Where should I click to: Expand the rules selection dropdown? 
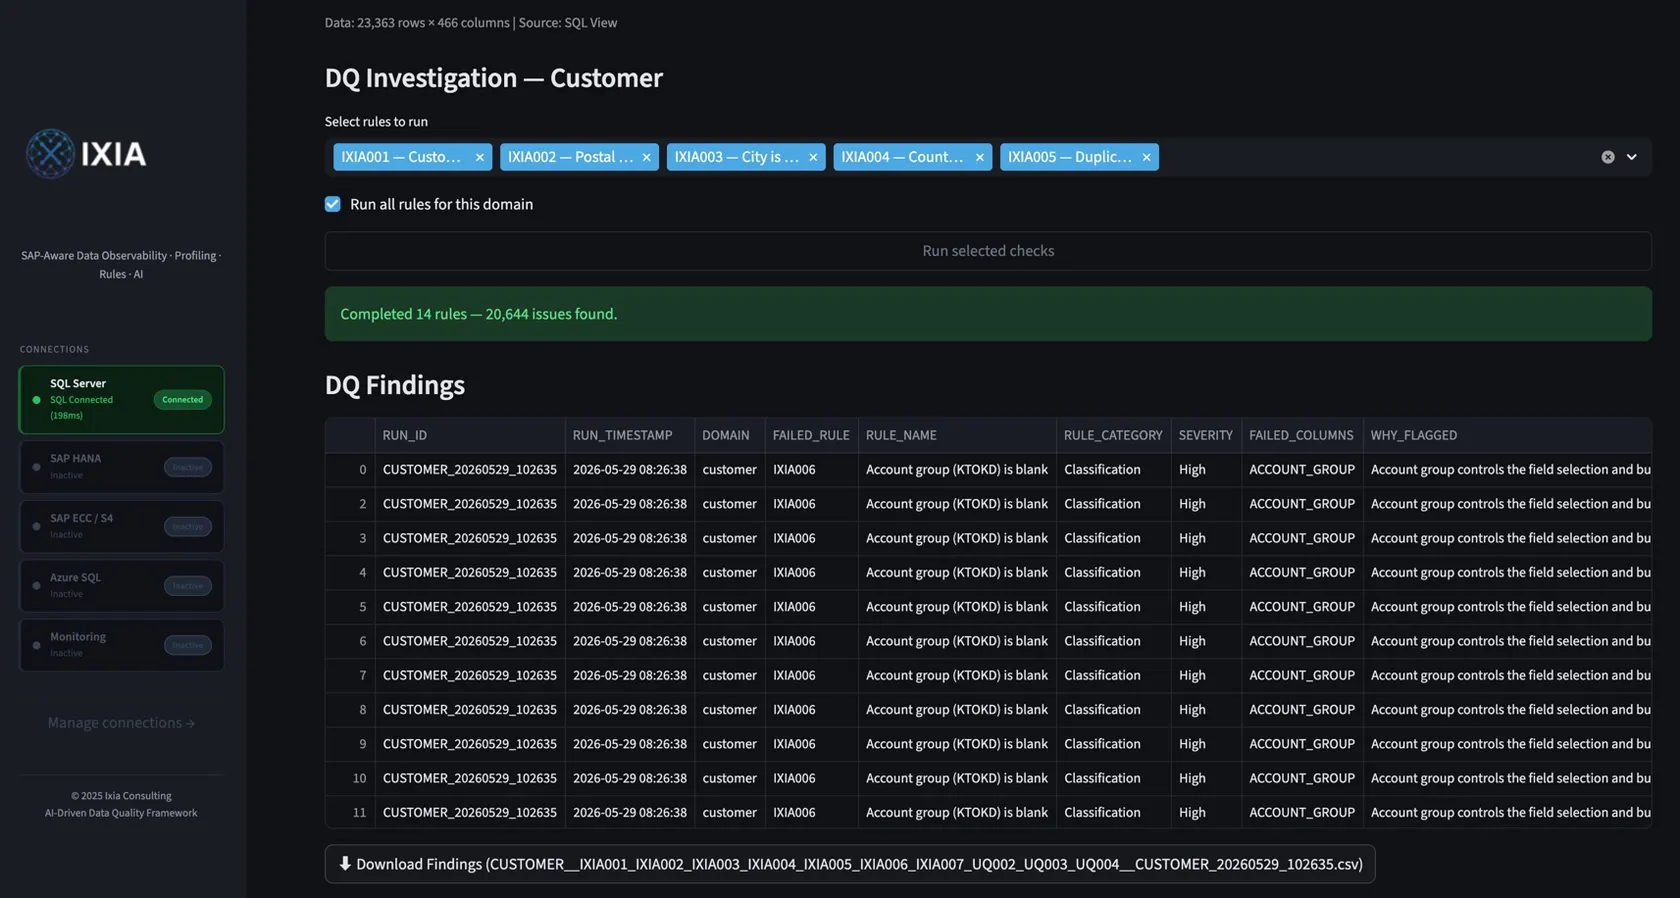tap(1631, 157)
